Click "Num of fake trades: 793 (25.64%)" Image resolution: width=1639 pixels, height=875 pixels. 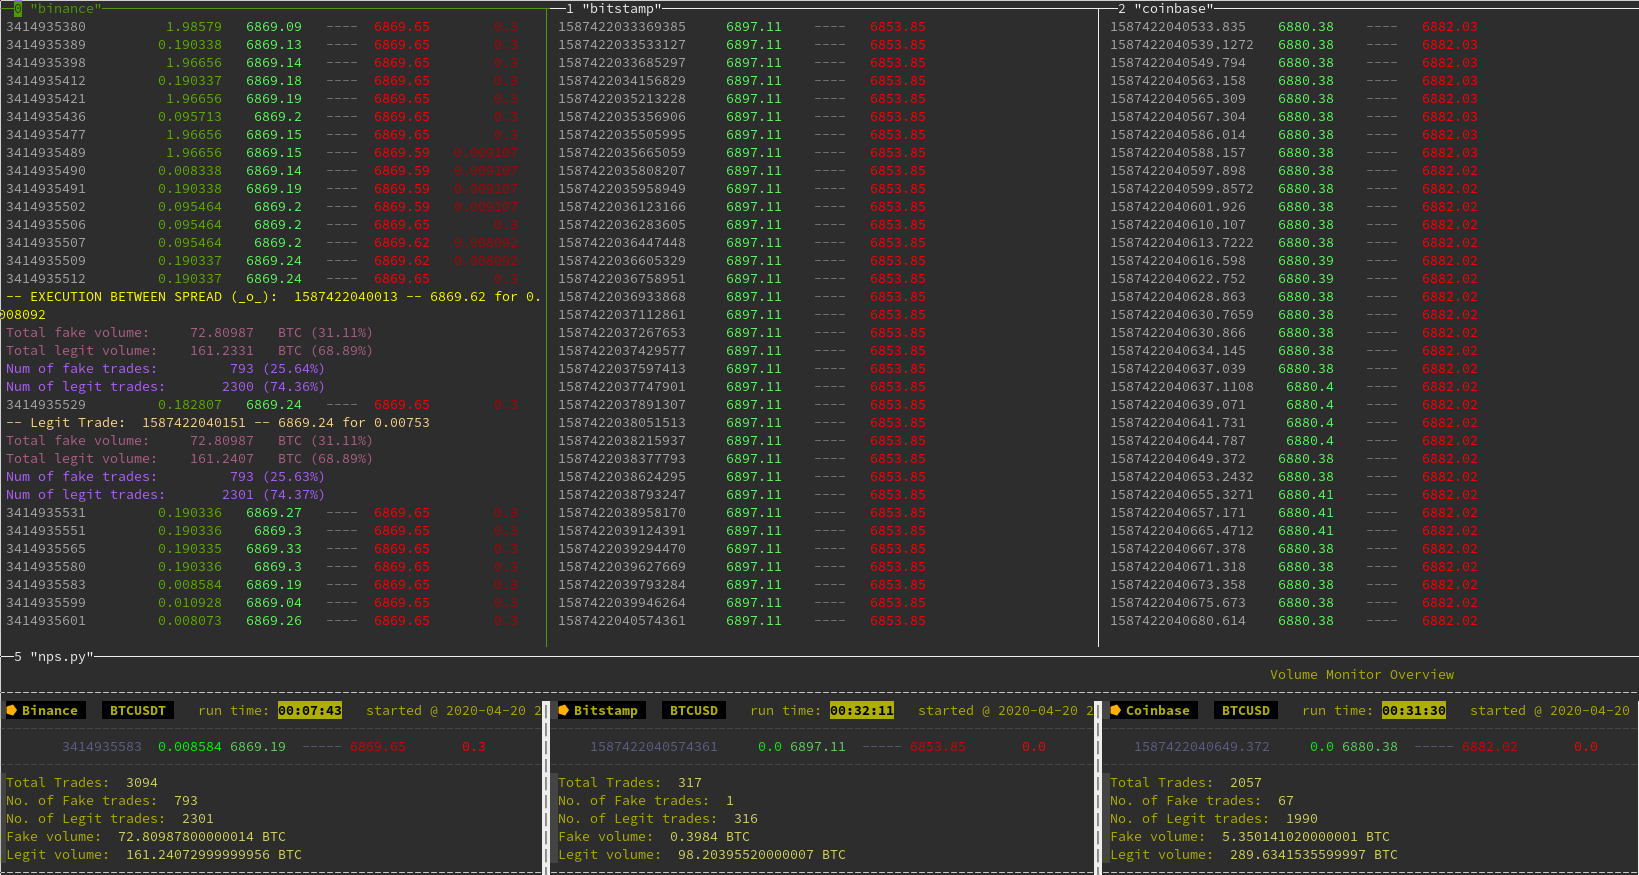pyautogui.click(x=165, y=369)
